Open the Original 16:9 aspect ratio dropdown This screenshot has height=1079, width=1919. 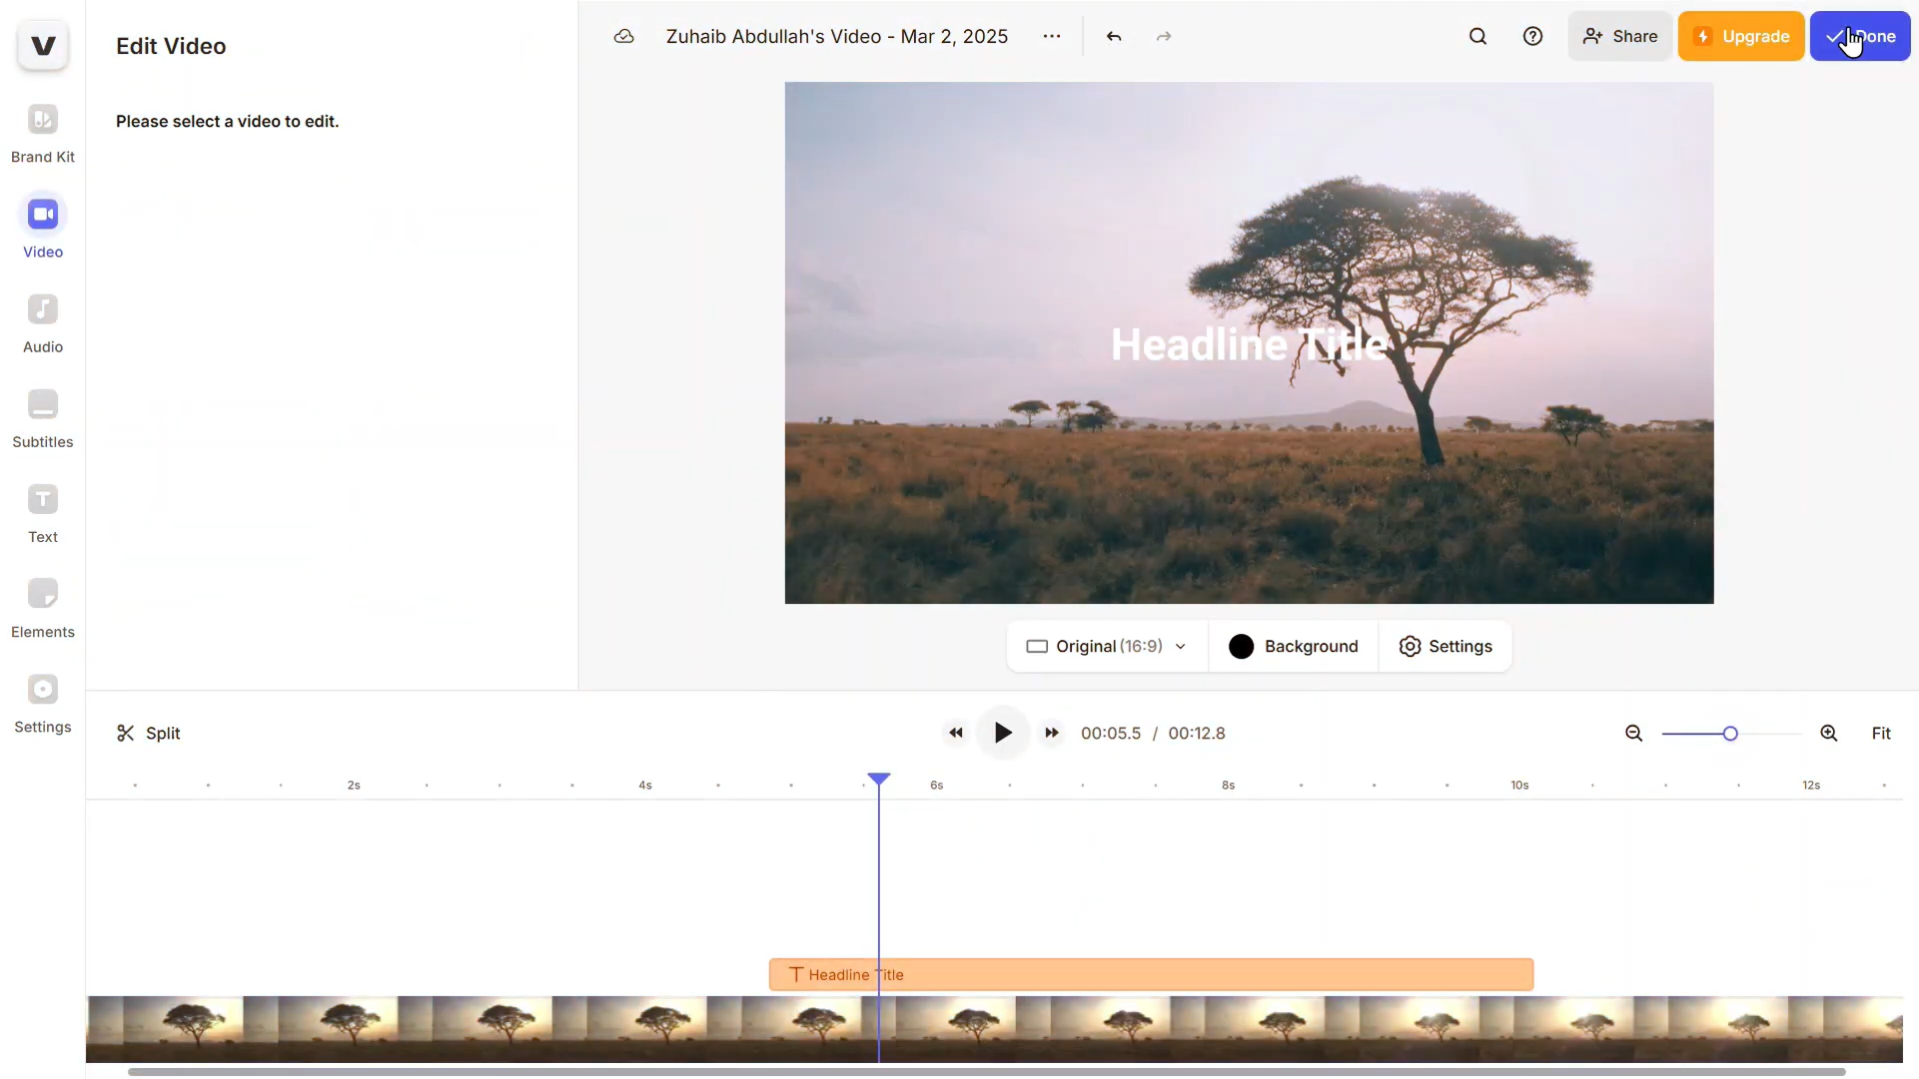click(x=1105, y=646)
